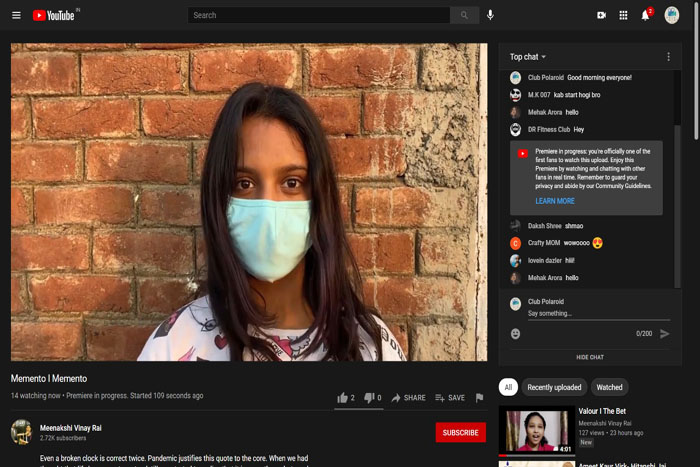Click HIDE CHAT button
This screenshot has height=467, width=700.
[x=590, y=357]
